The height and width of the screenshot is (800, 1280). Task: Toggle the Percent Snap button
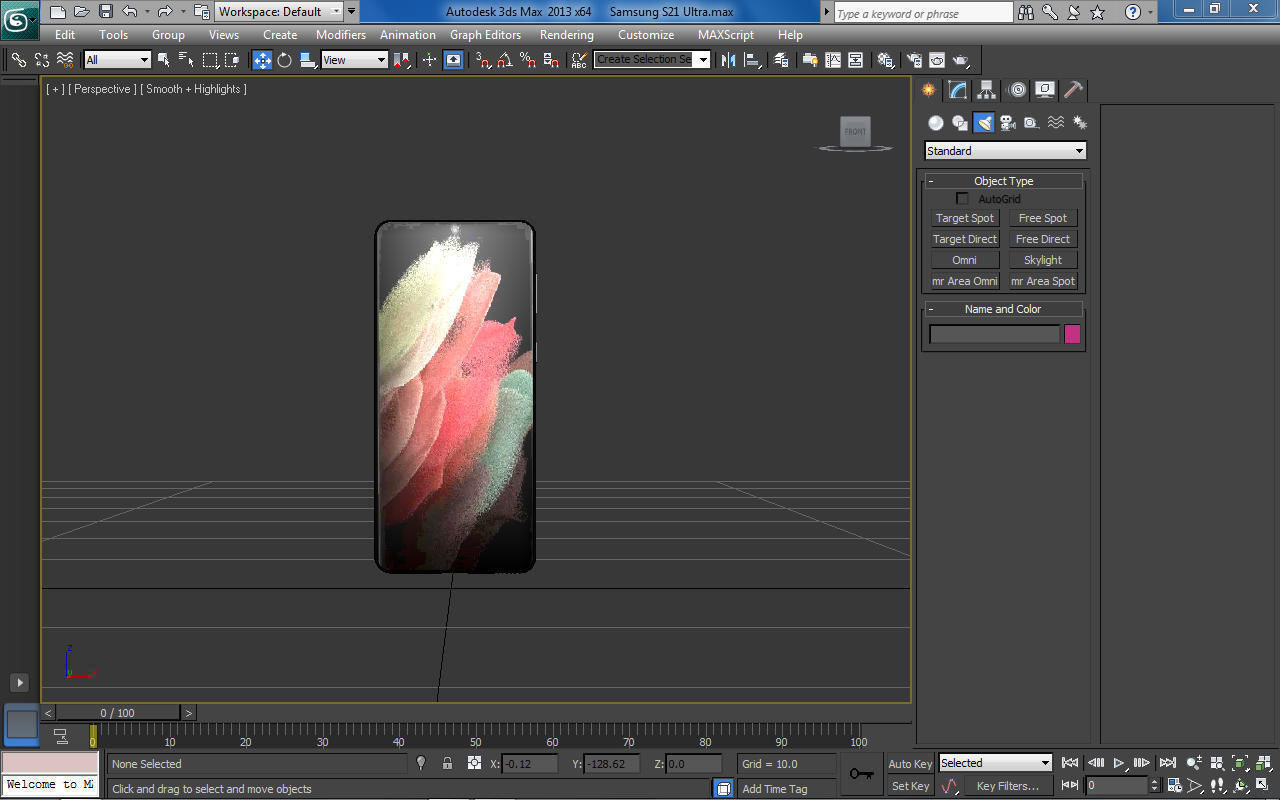[x=528, y=60]
